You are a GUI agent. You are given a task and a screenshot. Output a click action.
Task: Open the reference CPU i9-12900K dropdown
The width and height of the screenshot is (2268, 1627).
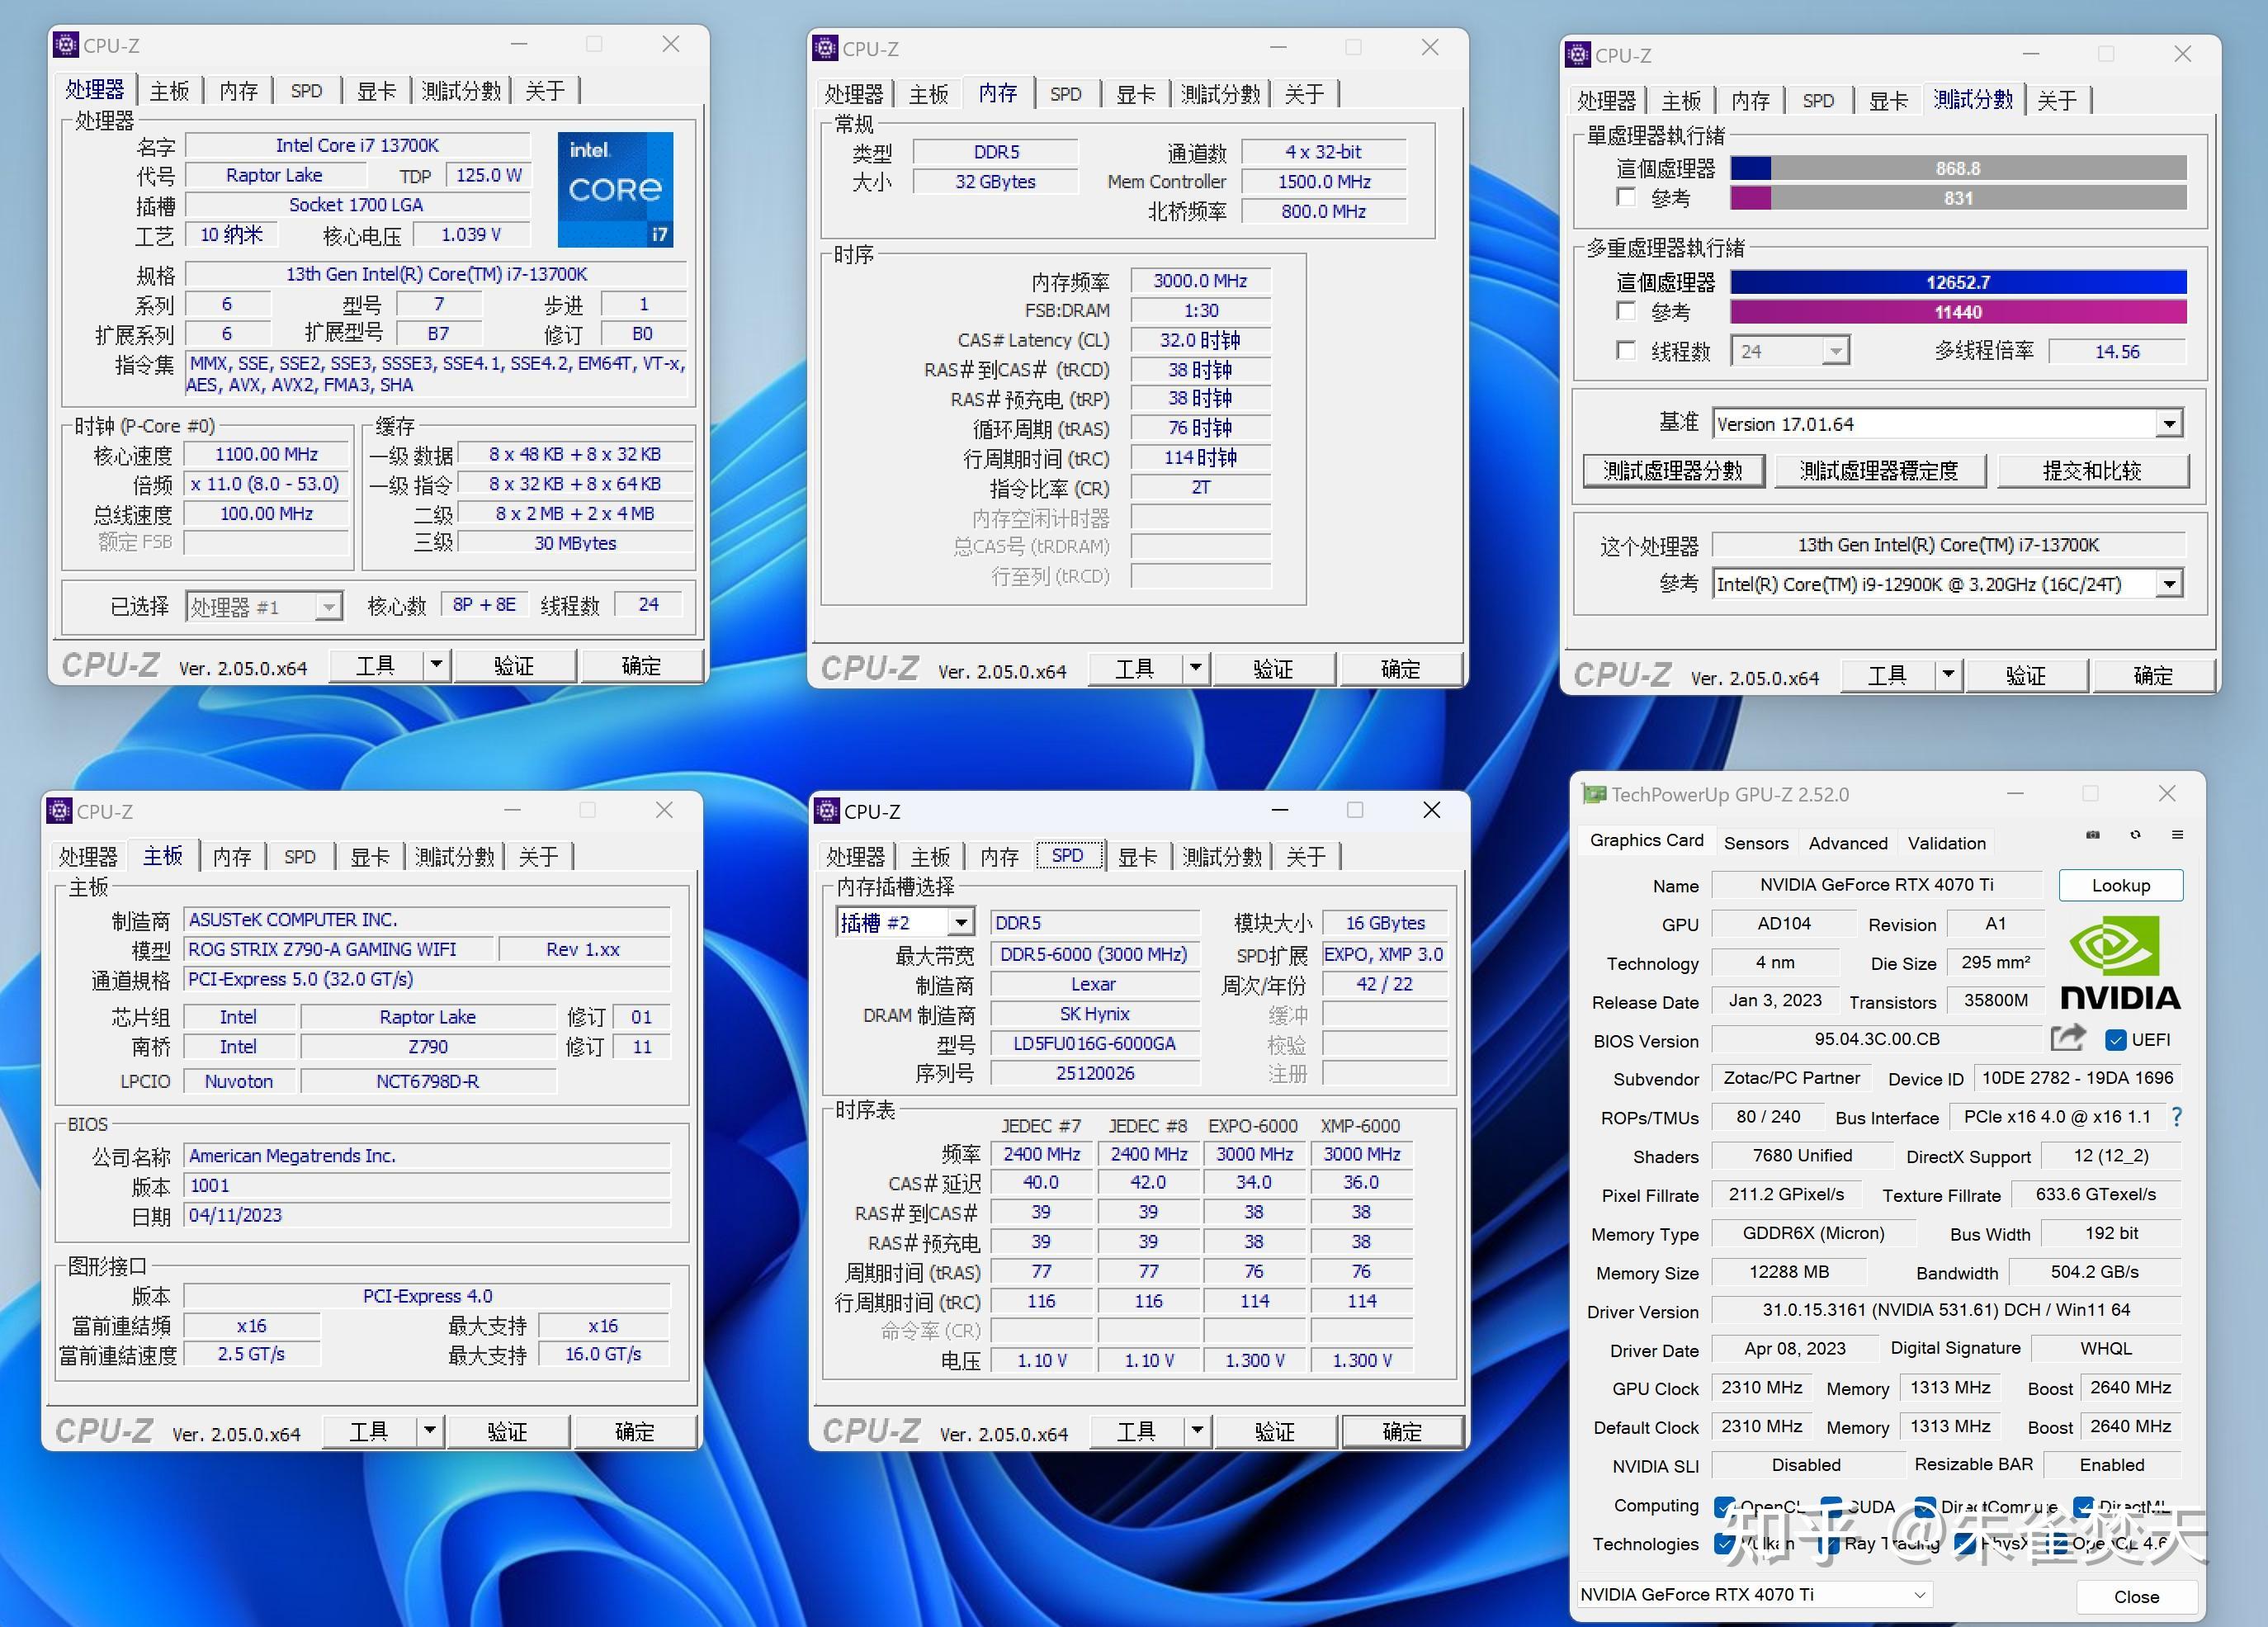pyautogui.click(x=1946, y=584)
